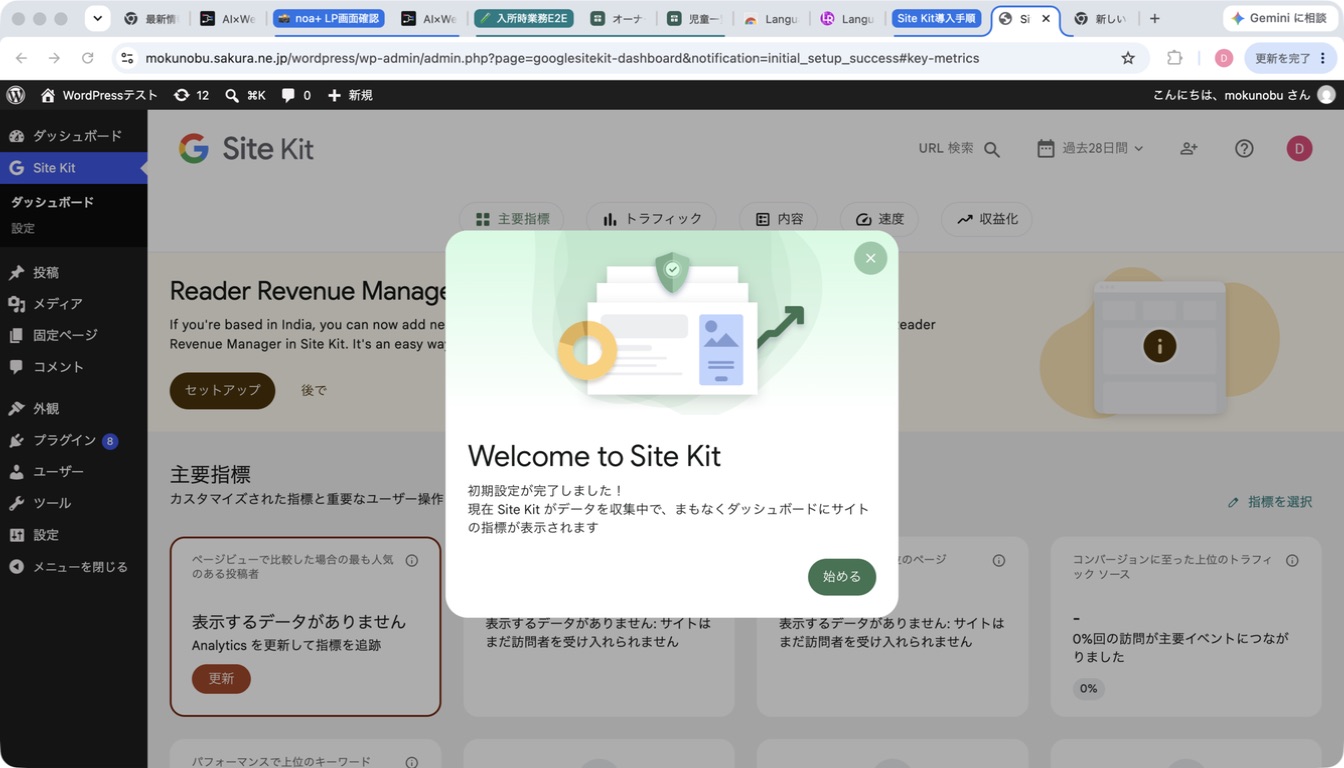The image size is (1344, 768).
Task: Open the comments bubble in admin bar
Action: pos(296,95)
